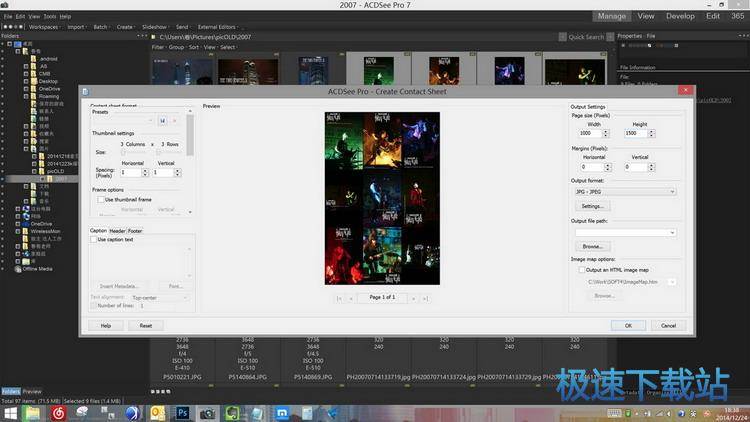Viewport: 750px width, 422px height.
Task: Open the Output format JPG - JPEG dropdown
Action: pos(622,191)
